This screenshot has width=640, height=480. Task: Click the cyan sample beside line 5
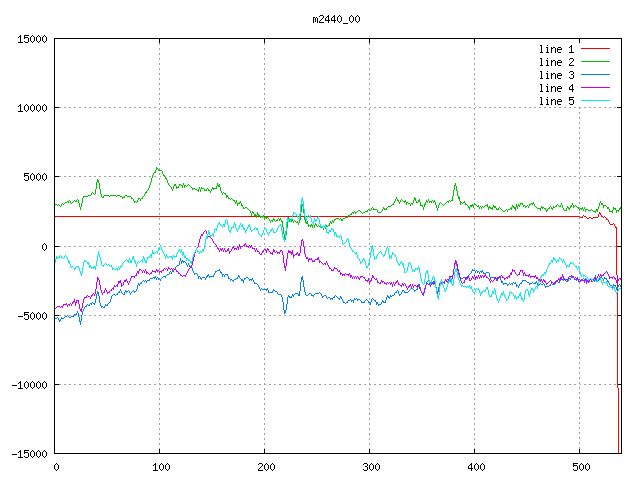(595, 101)
